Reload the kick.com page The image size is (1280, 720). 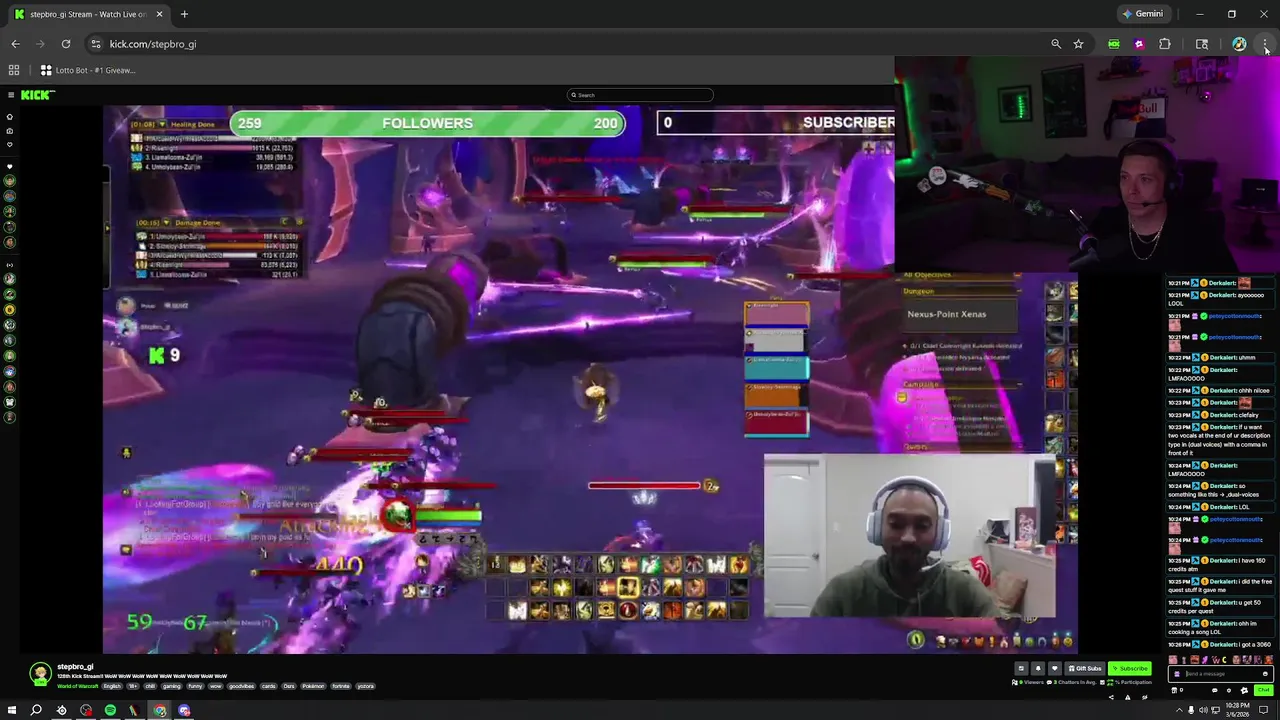[x=66, y=44]
